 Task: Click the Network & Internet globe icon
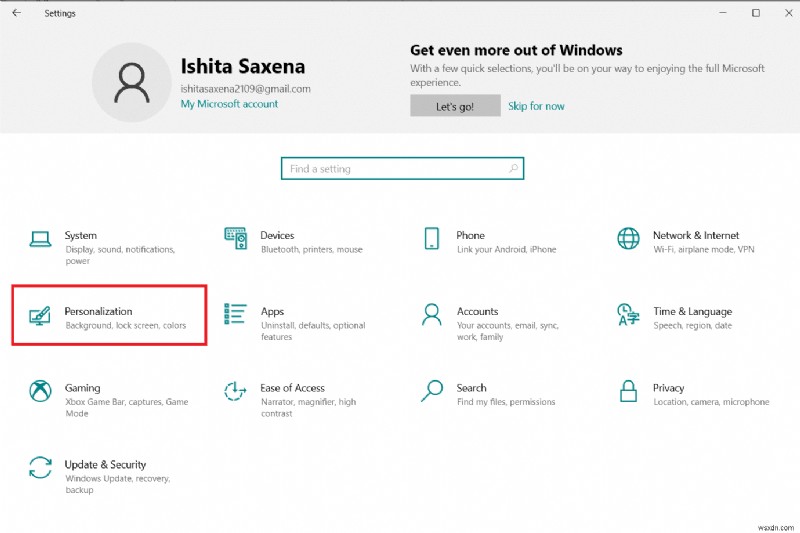628,238
